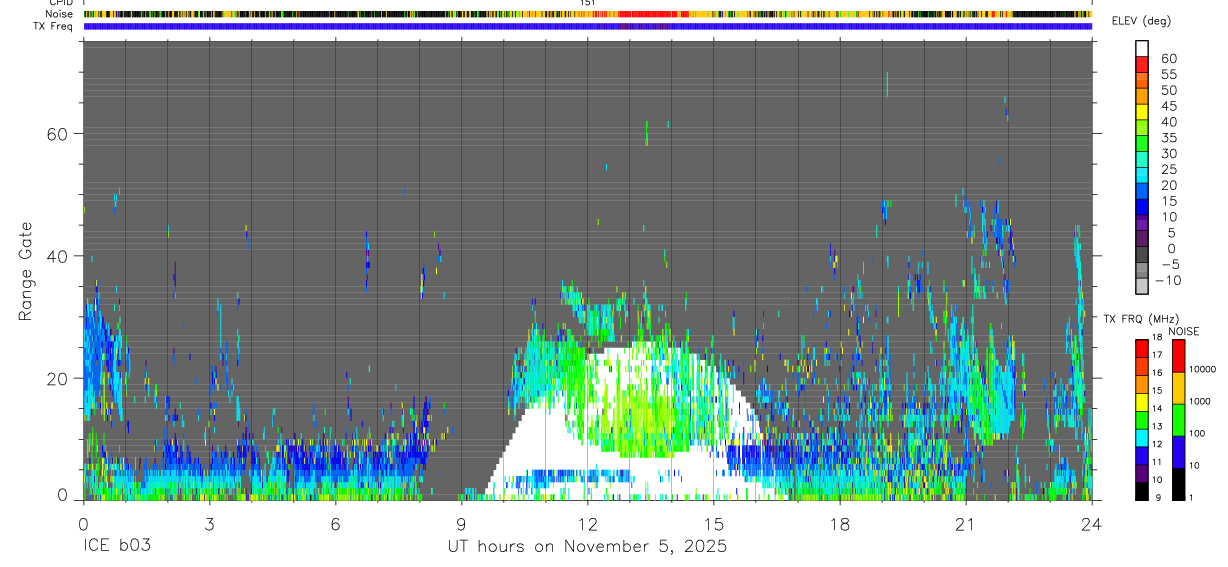Click the '151' CPID value
Image resolution: width=1228 pixels, height=567 pixels.
(587, 4)
